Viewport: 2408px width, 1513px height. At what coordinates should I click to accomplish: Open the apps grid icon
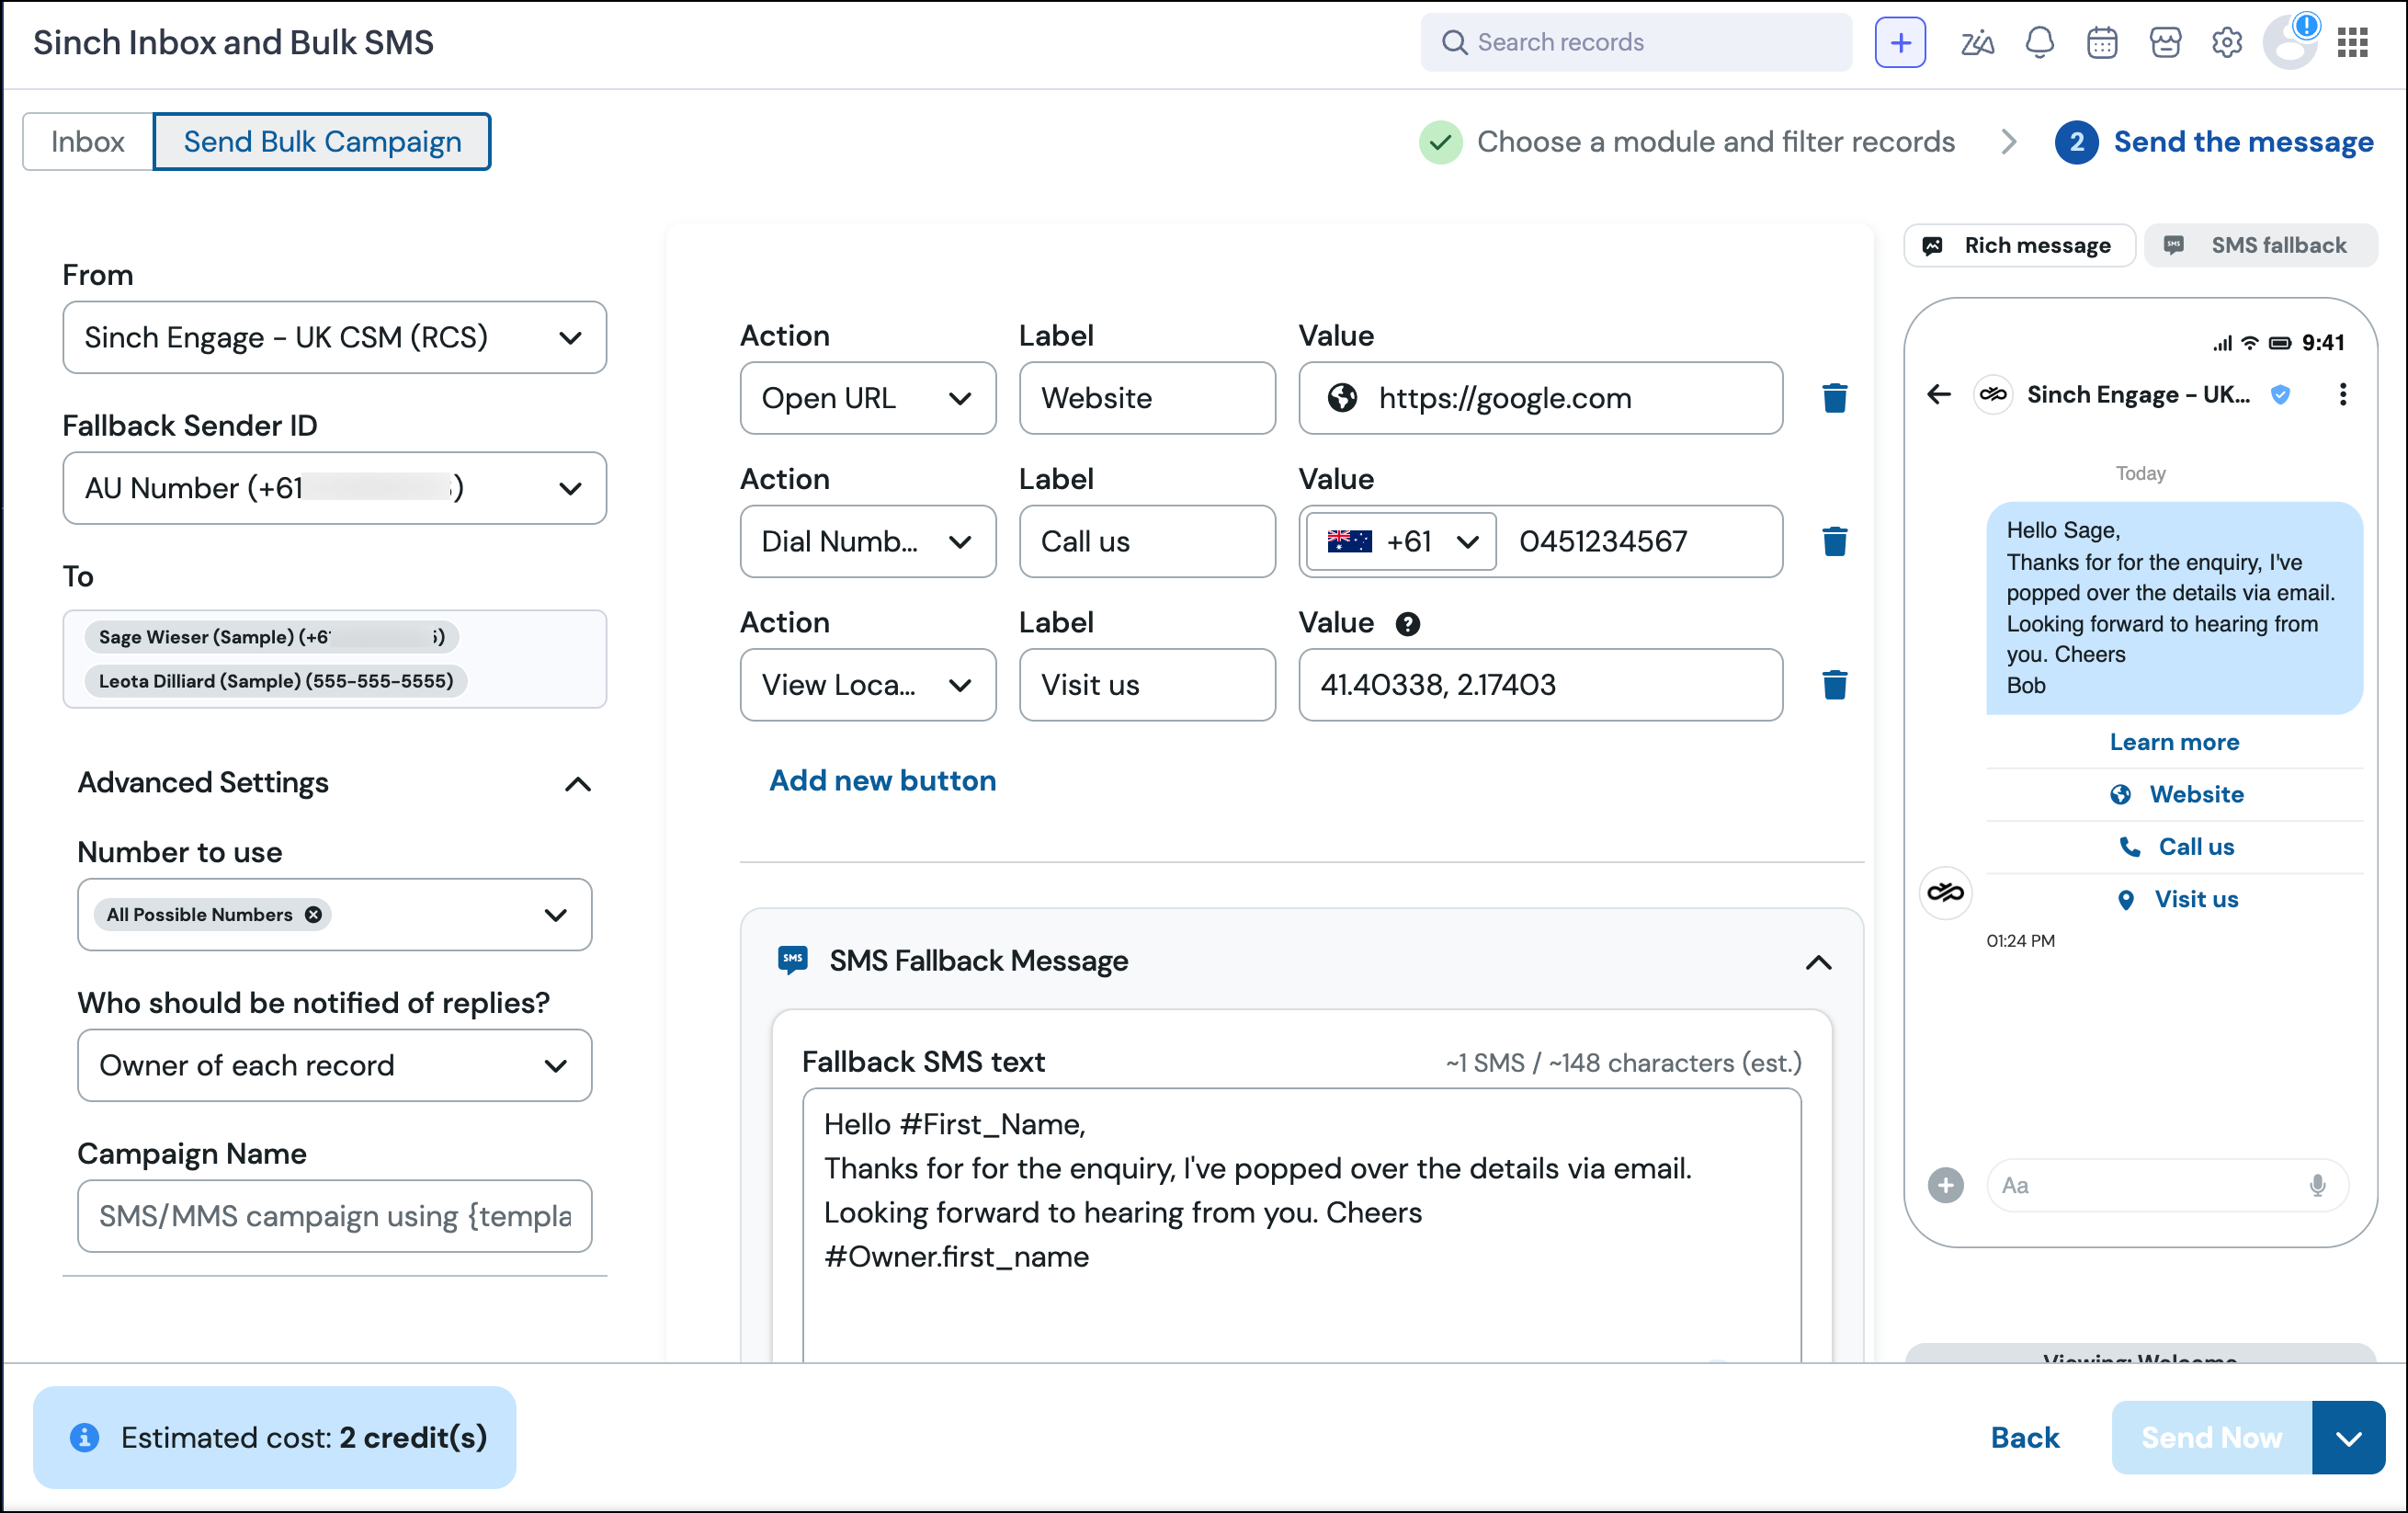click(x=2353, y=42)
